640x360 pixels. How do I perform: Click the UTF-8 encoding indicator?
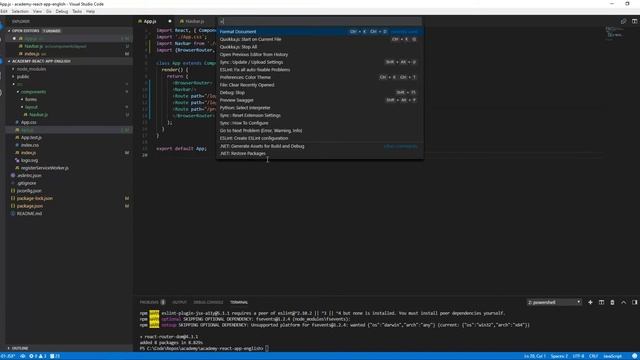point(578,356)
